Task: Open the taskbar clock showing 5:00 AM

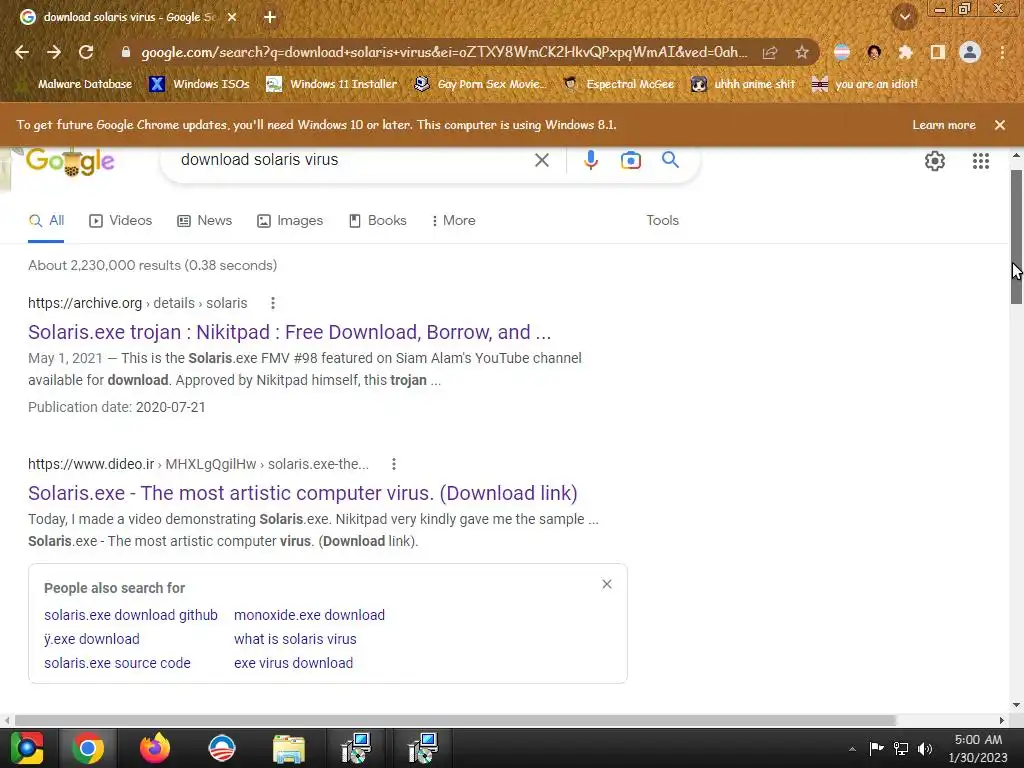Action: [x=978, y=748]
